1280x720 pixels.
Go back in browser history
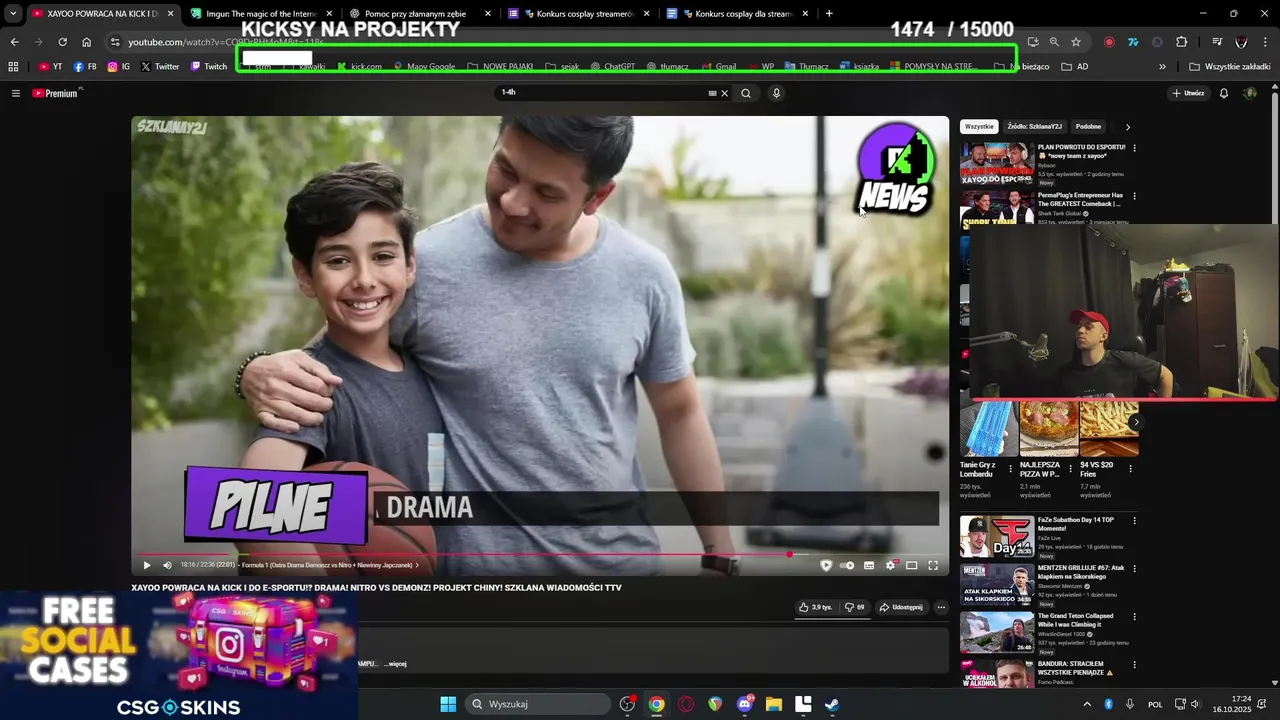click(x=14, y=42)
